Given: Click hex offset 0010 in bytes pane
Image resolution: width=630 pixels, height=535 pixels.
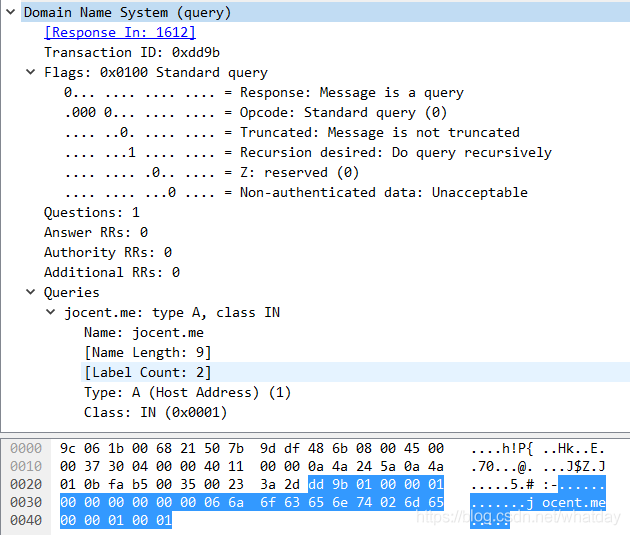Looking at the screenshot, I should 26,466.
